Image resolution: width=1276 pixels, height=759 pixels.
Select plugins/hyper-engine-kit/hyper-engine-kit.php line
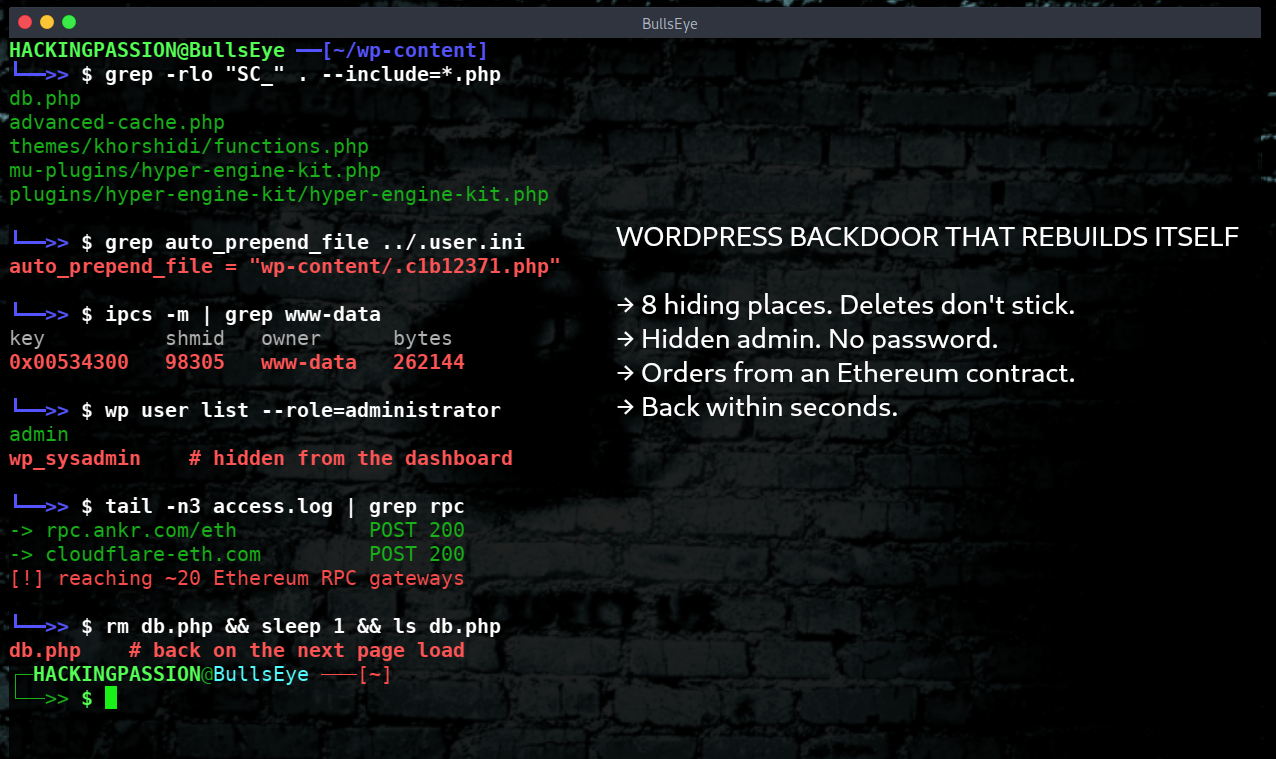click(x=279, y=194)
